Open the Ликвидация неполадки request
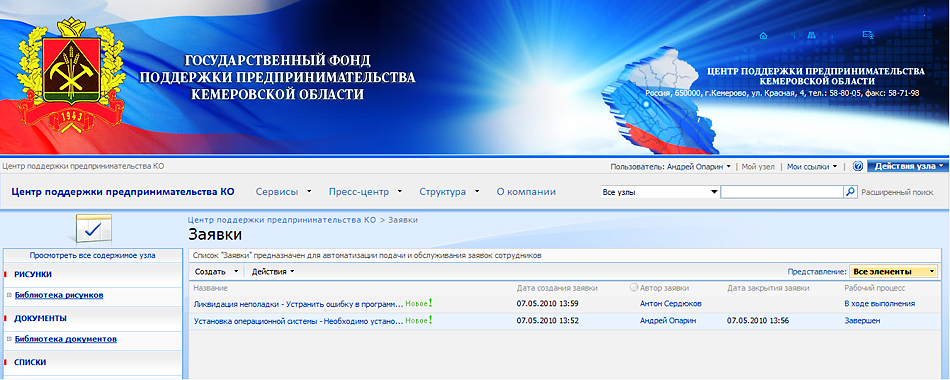 [x=298, y=304]
